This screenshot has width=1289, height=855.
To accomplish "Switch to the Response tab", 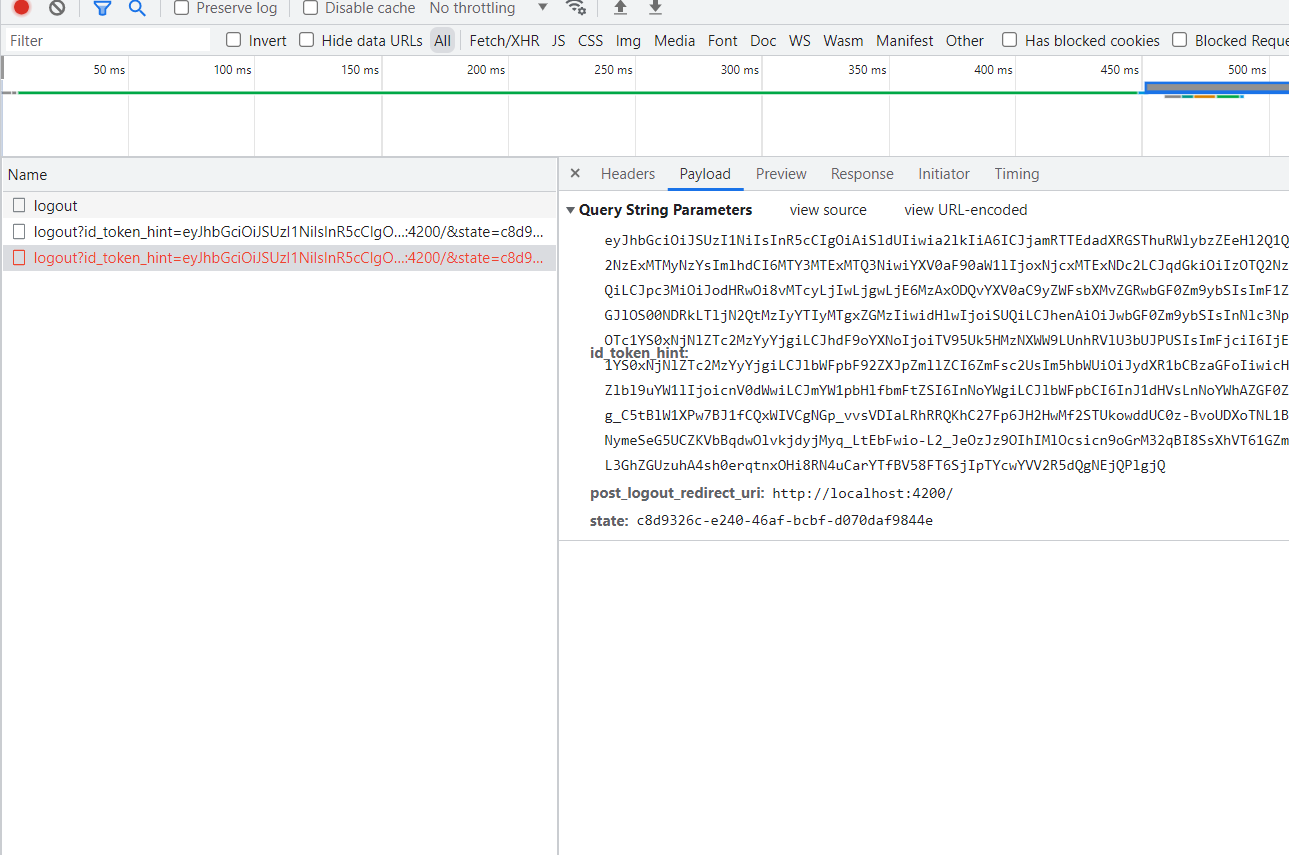I will coord(862,174).
